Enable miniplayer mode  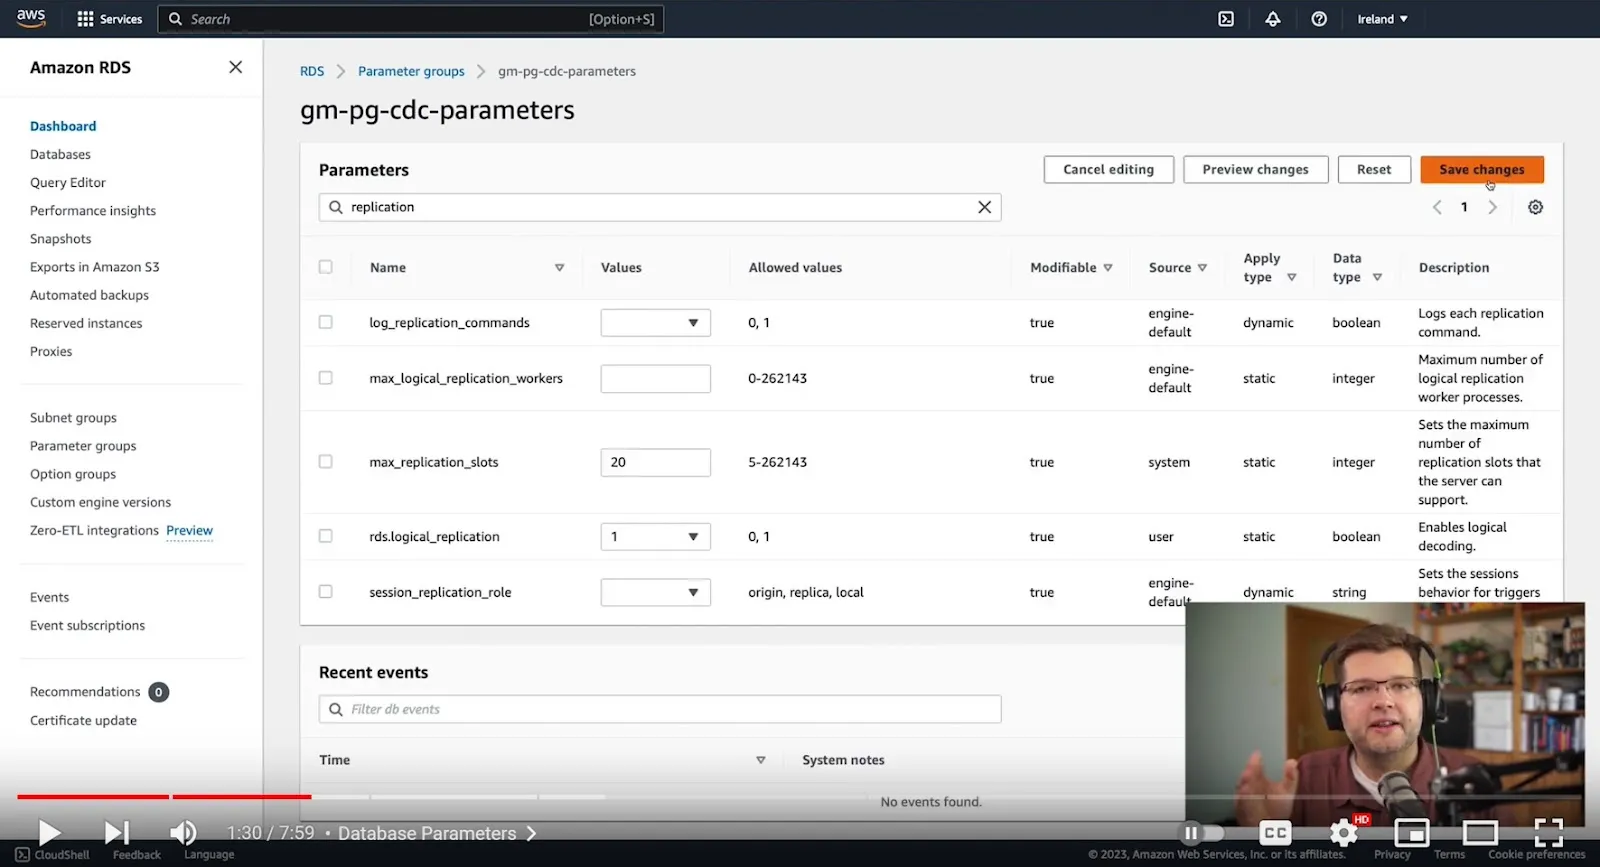click(1412, 832)
